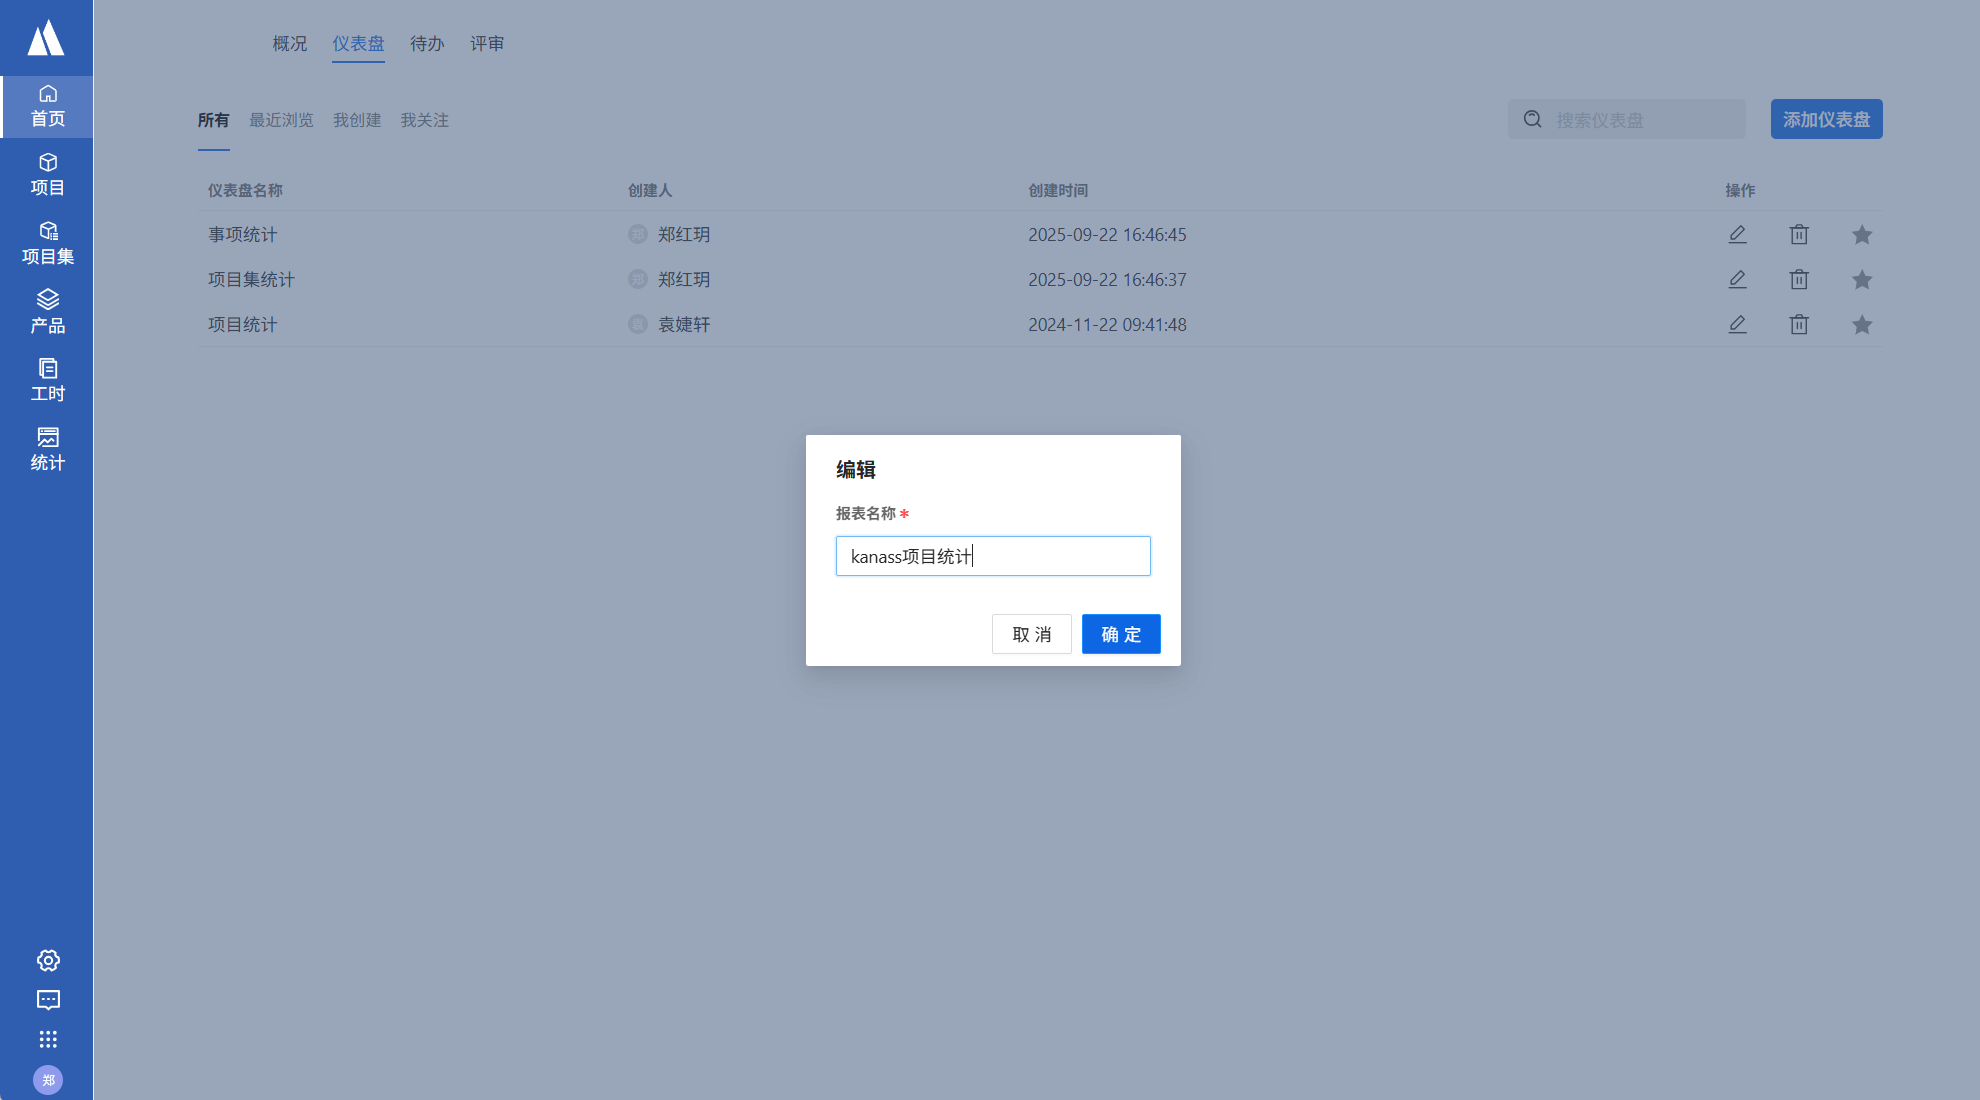Click the edit pencil for 事项统计 row

pyautogui.click(x=1737, y=234)
